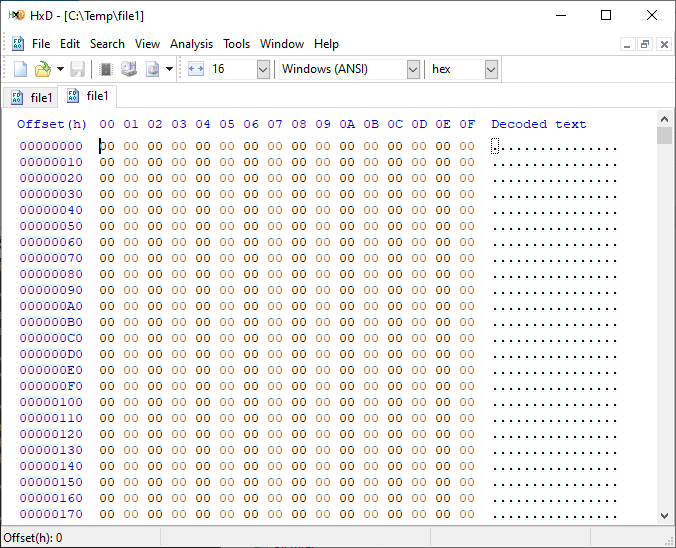Viewport: 676px width, 548px height.
Task: Open the File menu
Action: [41, 44]
